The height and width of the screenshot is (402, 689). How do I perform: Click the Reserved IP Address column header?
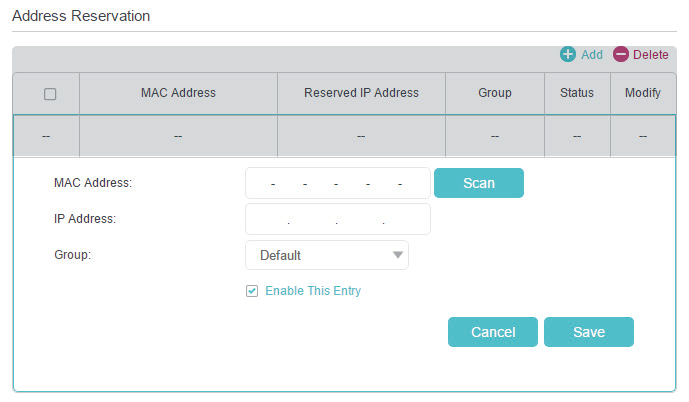point(361,93)
